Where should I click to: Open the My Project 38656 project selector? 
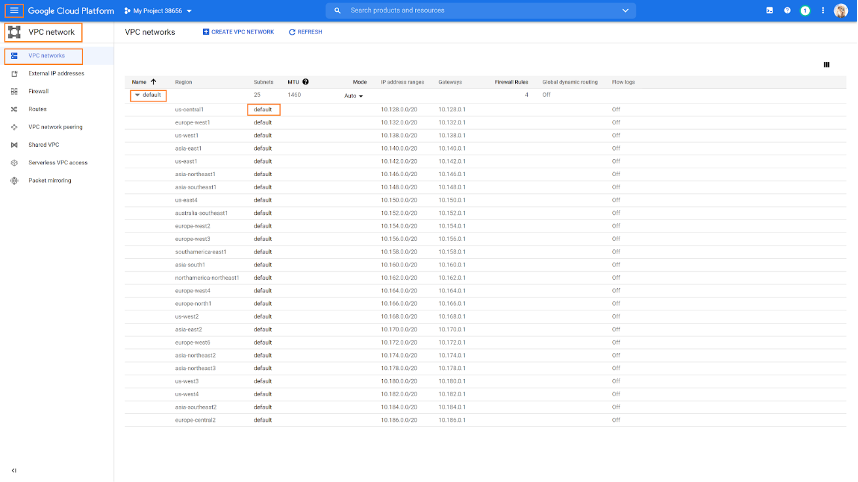tap(162, 10)
